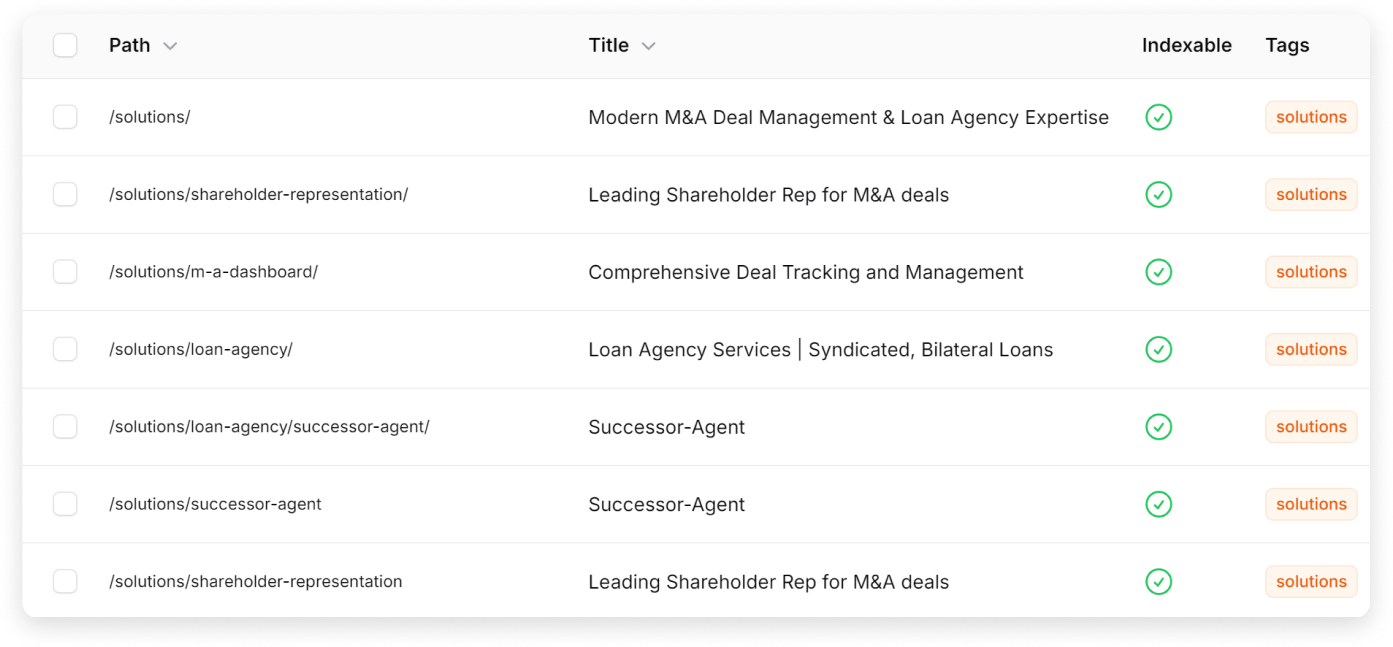Open the Title column sort dropdown
This screenshot has height=647, width=1393.
click(648, 46)
